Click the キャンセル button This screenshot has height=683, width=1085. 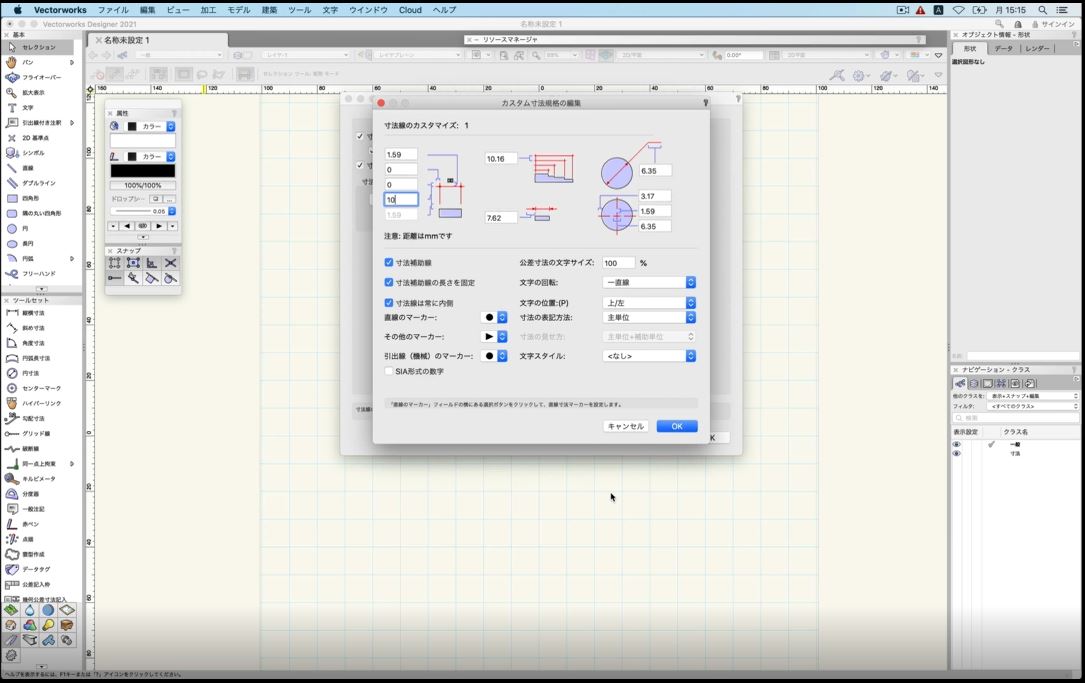626,426
